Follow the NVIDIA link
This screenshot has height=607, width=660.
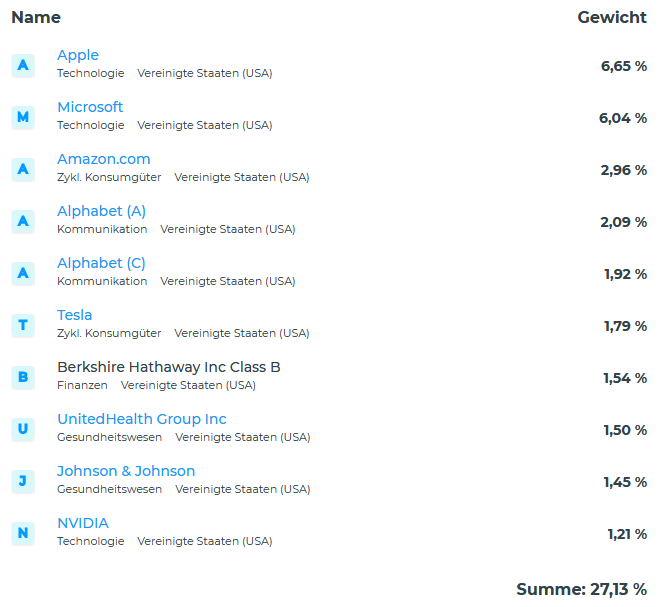[x=83, y=523]
